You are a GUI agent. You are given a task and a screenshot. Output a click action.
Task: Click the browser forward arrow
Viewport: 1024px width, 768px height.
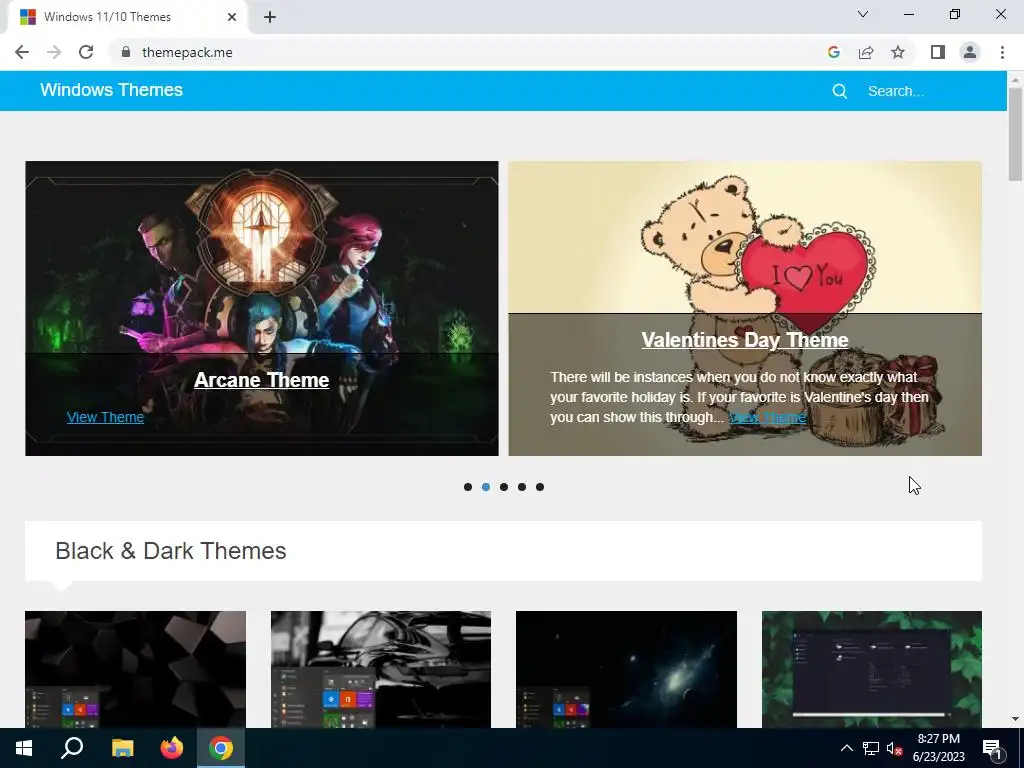tap(54, 52)
